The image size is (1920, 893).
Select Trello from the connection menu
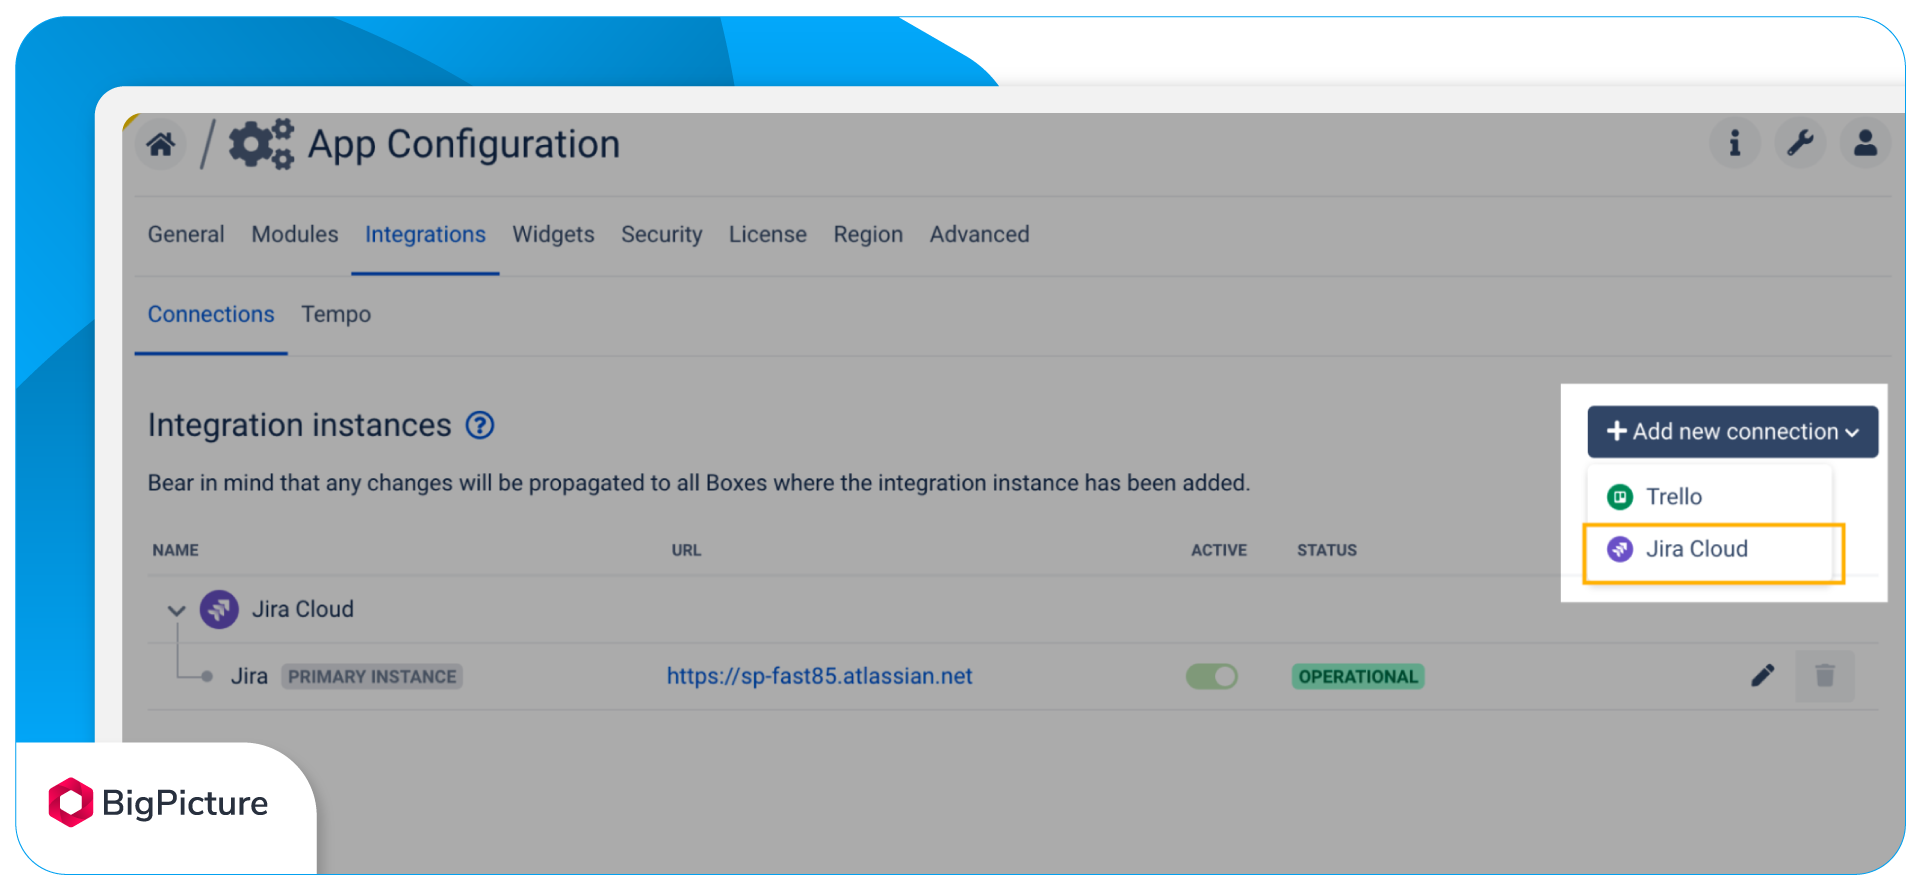click(1710, 497)
